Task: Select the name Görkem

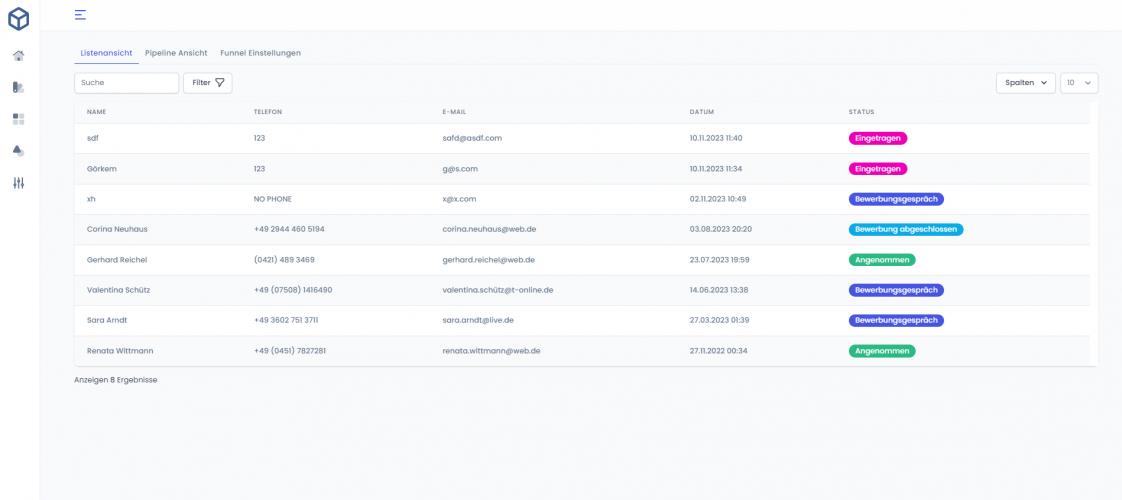Action: (102, 169)
